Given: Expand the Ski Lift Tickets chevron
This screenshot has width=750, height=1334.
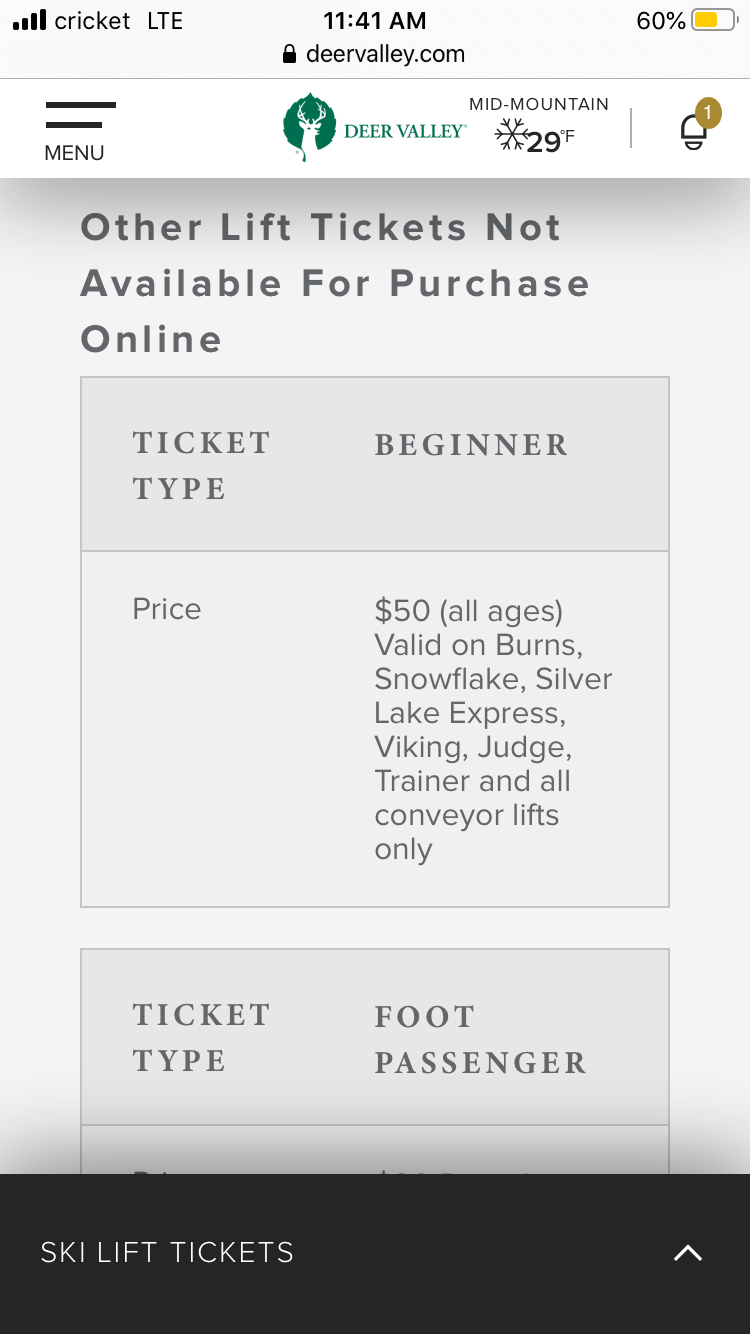Looking at the screenshot, I should tap(688, 1253).
